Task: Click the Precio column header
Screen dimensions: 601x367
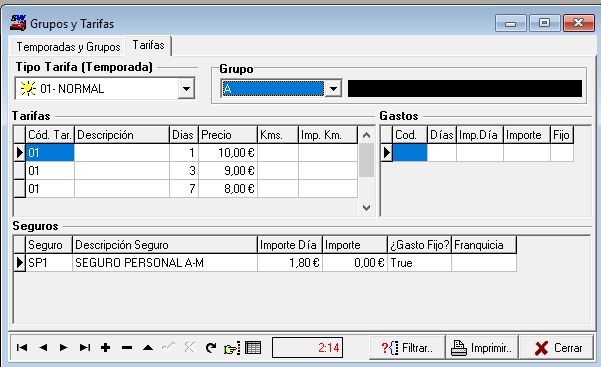Action: [x=228, y=135]
